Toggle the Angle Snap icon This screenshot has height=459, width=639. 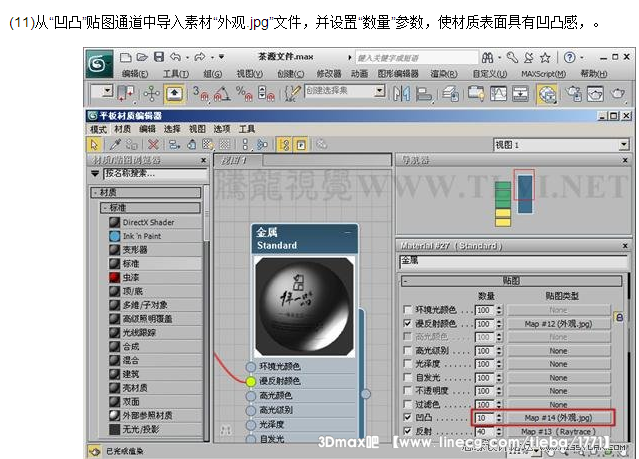(x=222, y=94)
